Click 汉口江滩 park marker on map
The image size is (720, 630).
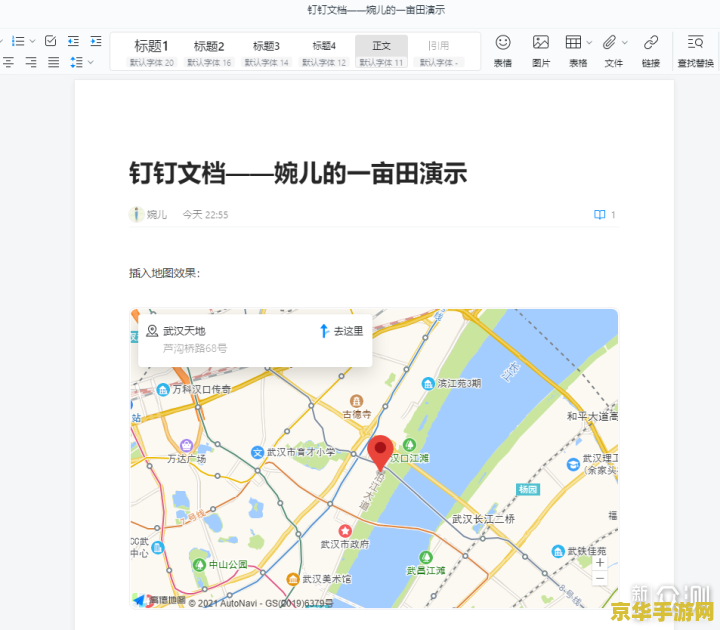[409, 451]
